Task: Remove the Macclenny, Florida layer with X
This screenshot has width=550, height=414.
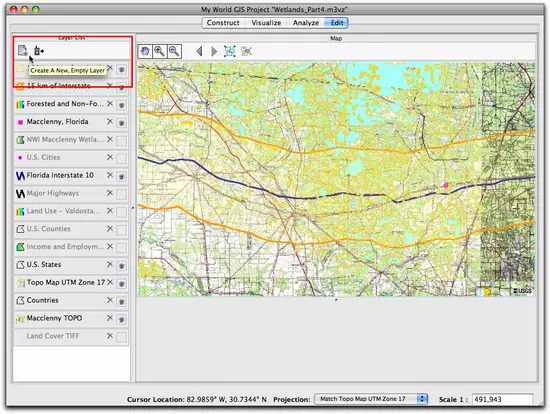Action: [110, 121]
